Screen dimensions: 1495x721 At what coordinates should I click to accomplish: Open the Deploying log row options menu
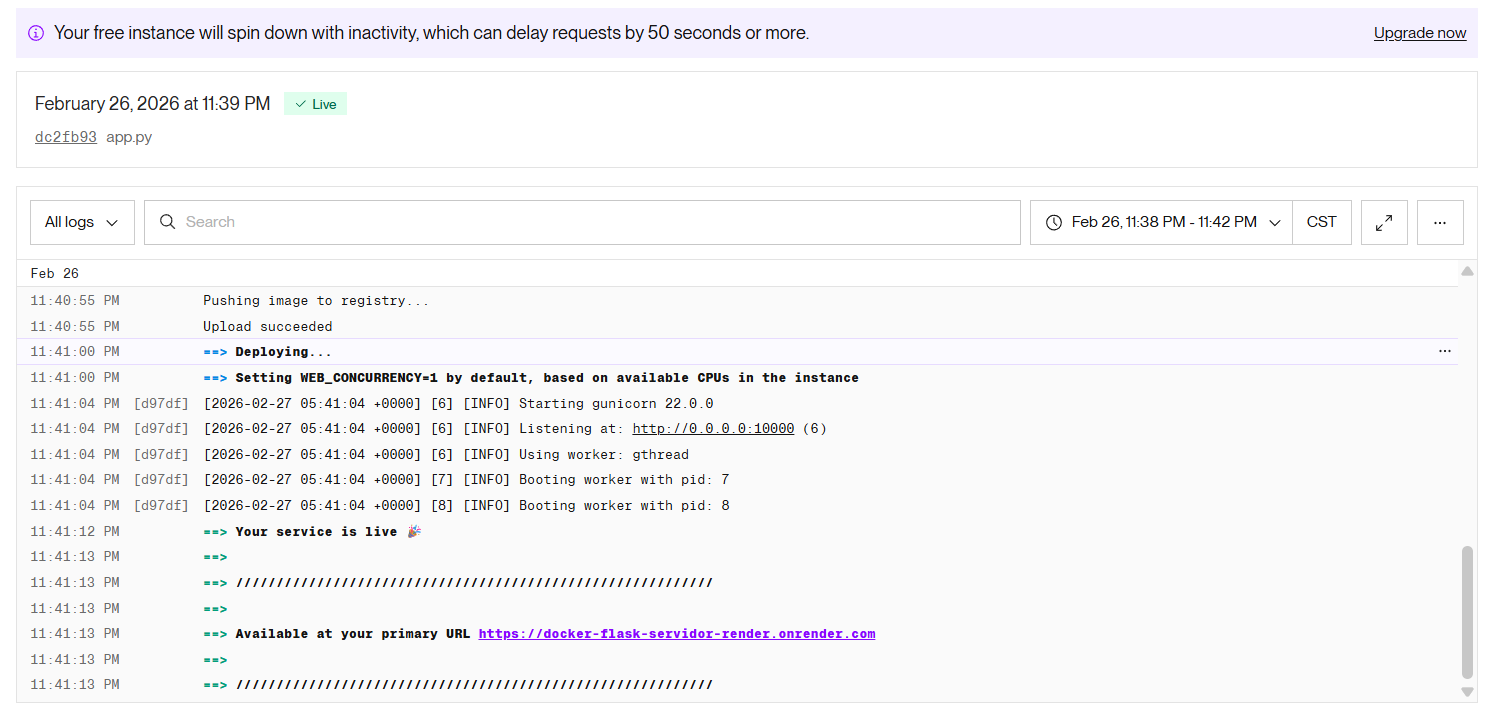(1445, 351)
